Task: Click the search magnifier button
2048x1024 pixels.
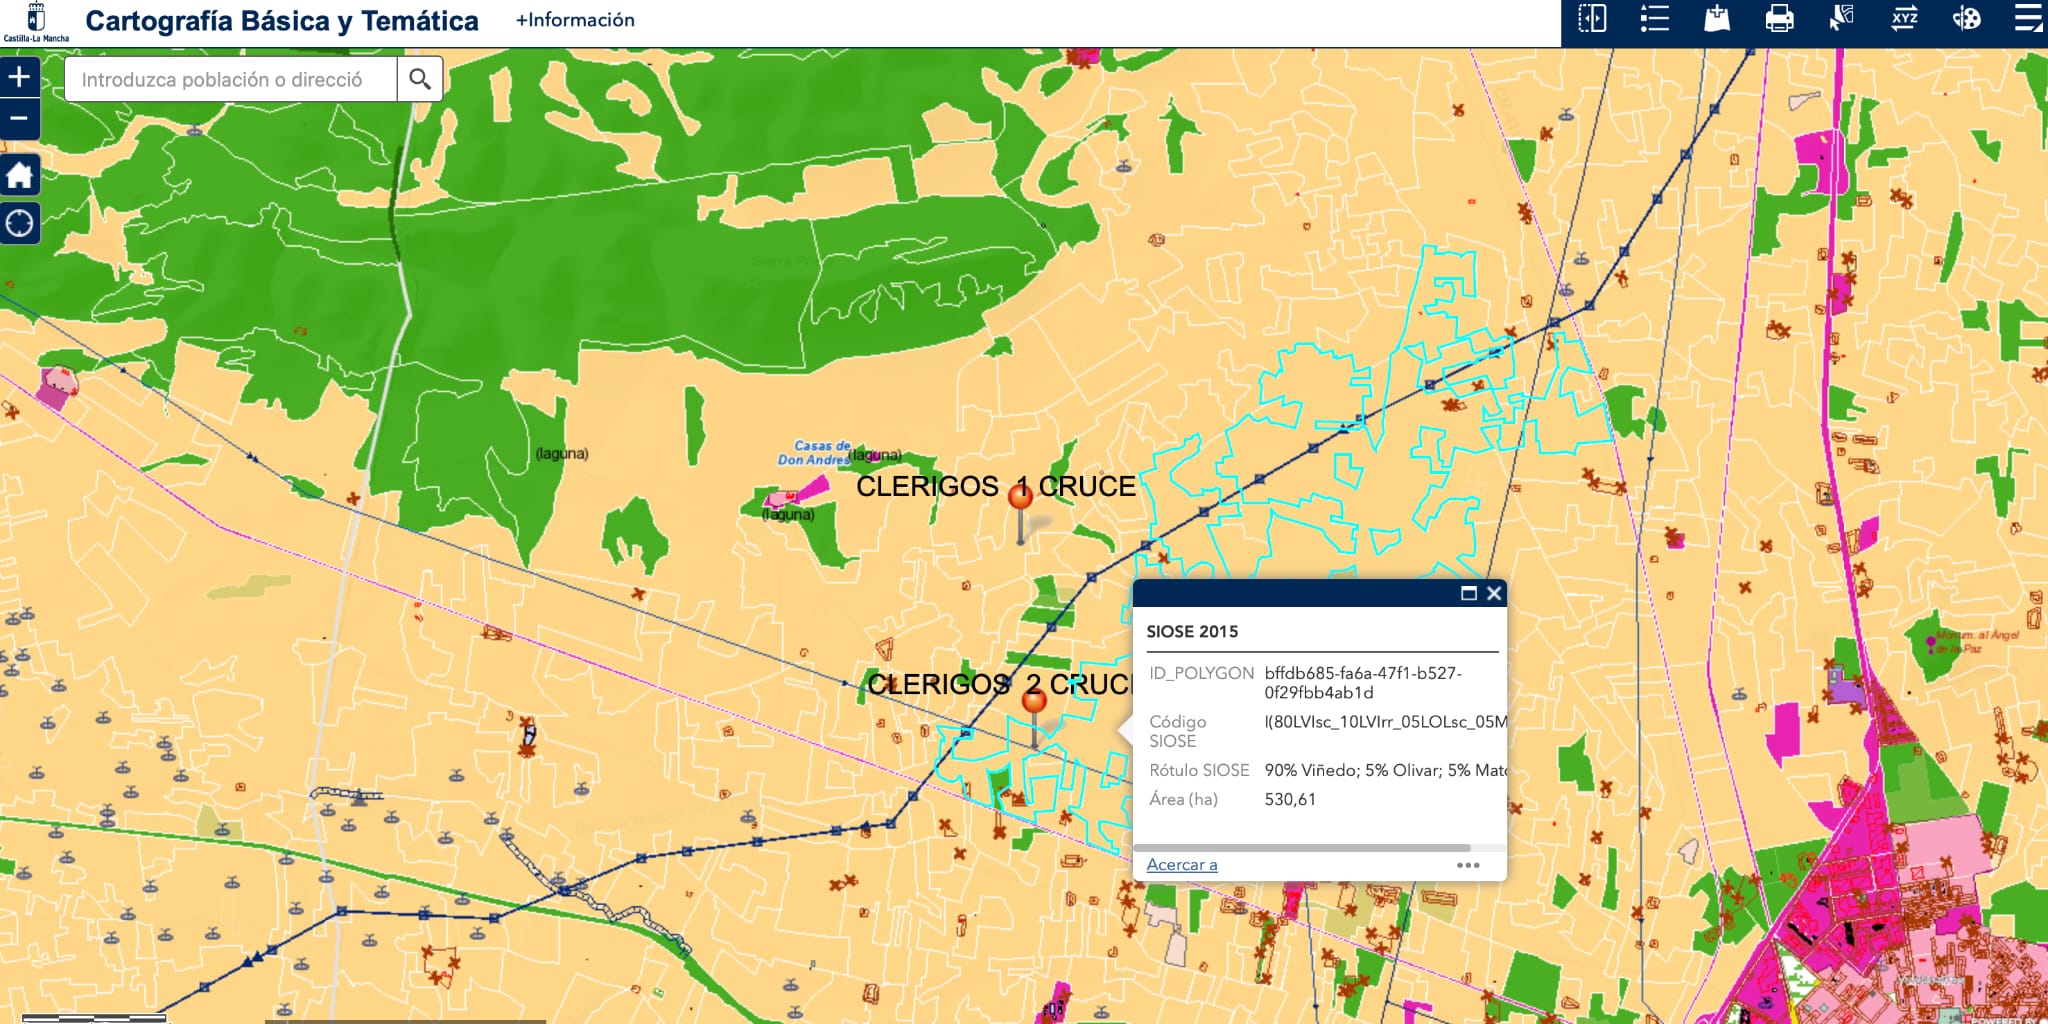Action: (x=420, y=79)
